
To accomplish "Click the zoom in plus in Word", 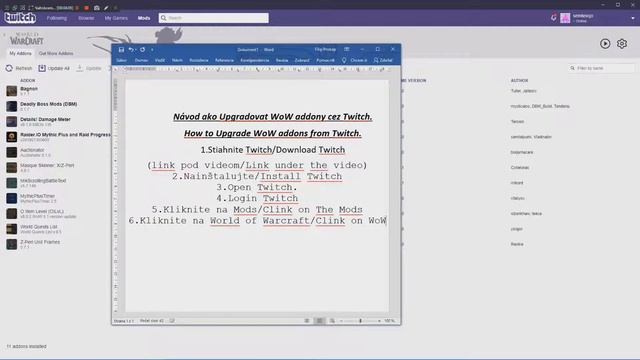I will [379, 321].
